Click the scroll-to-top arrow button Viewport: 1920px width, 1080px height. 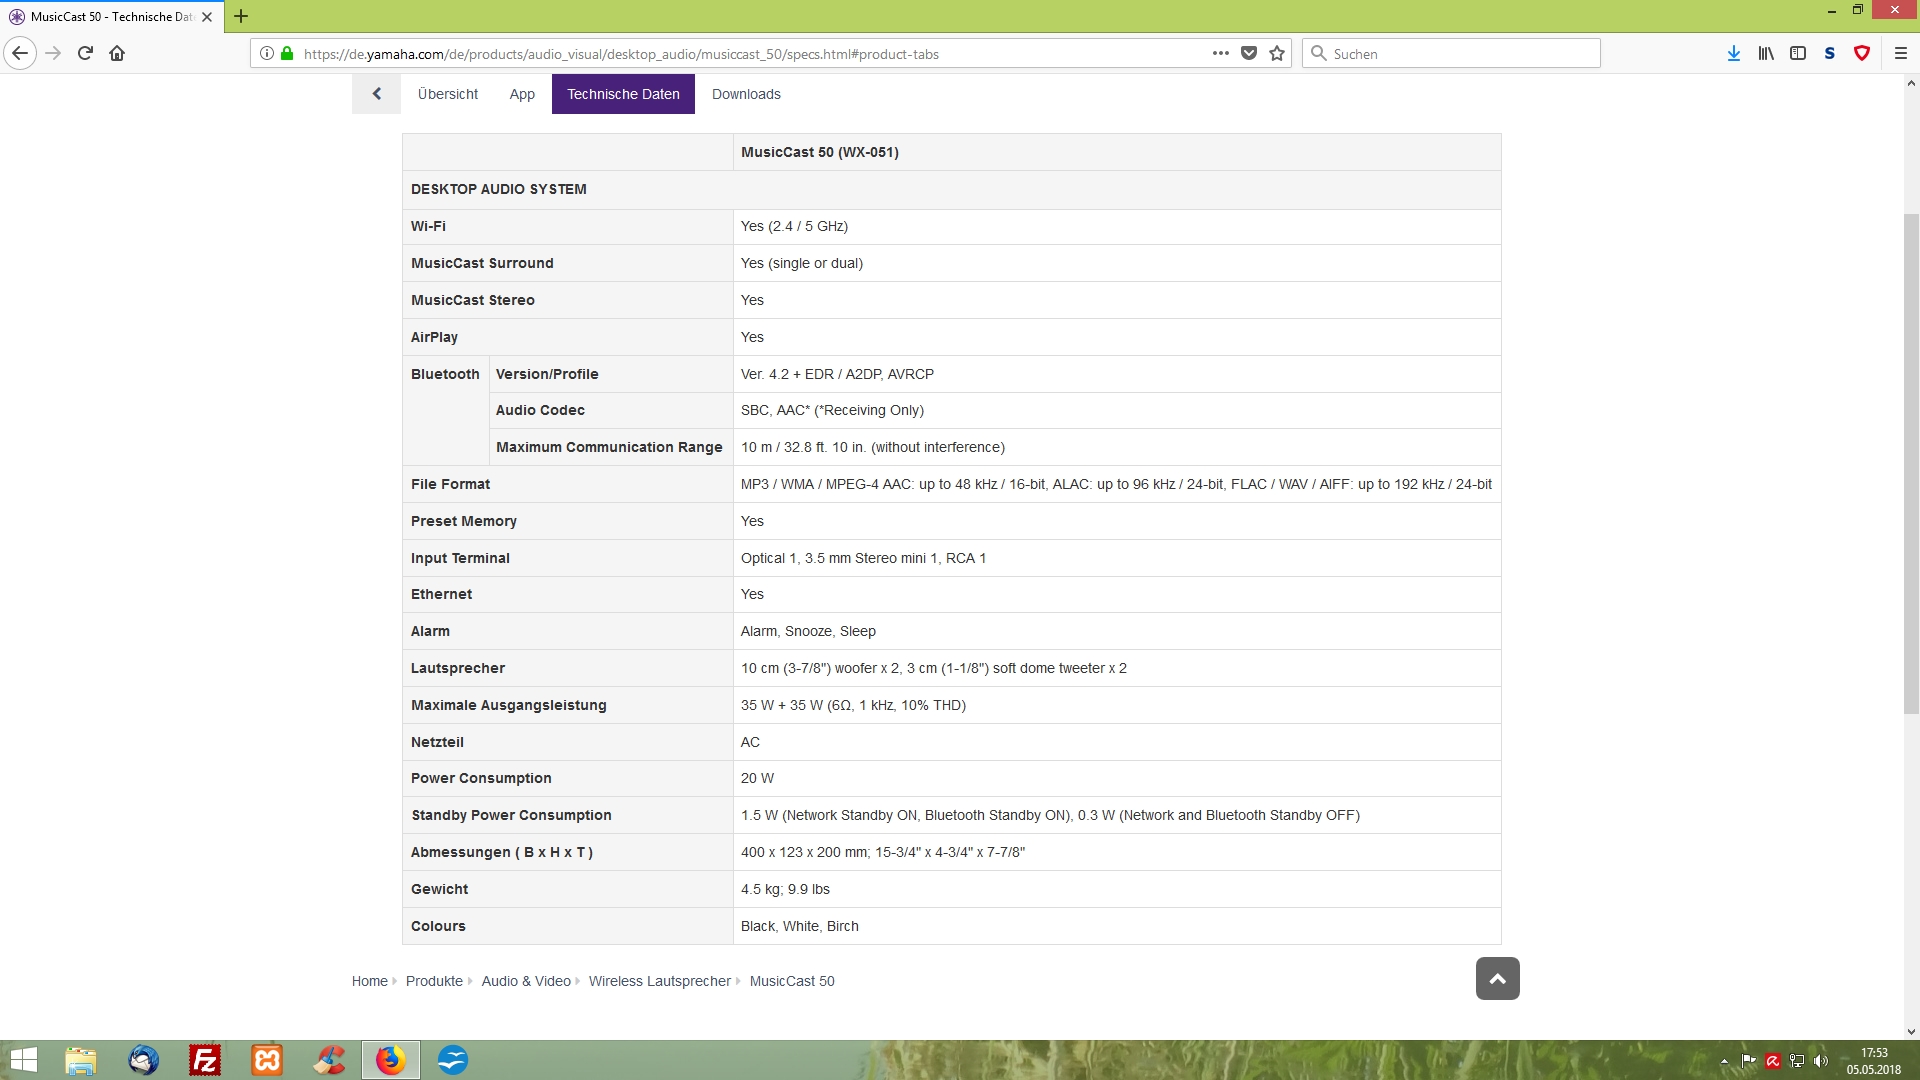(x=1497, y=978)
